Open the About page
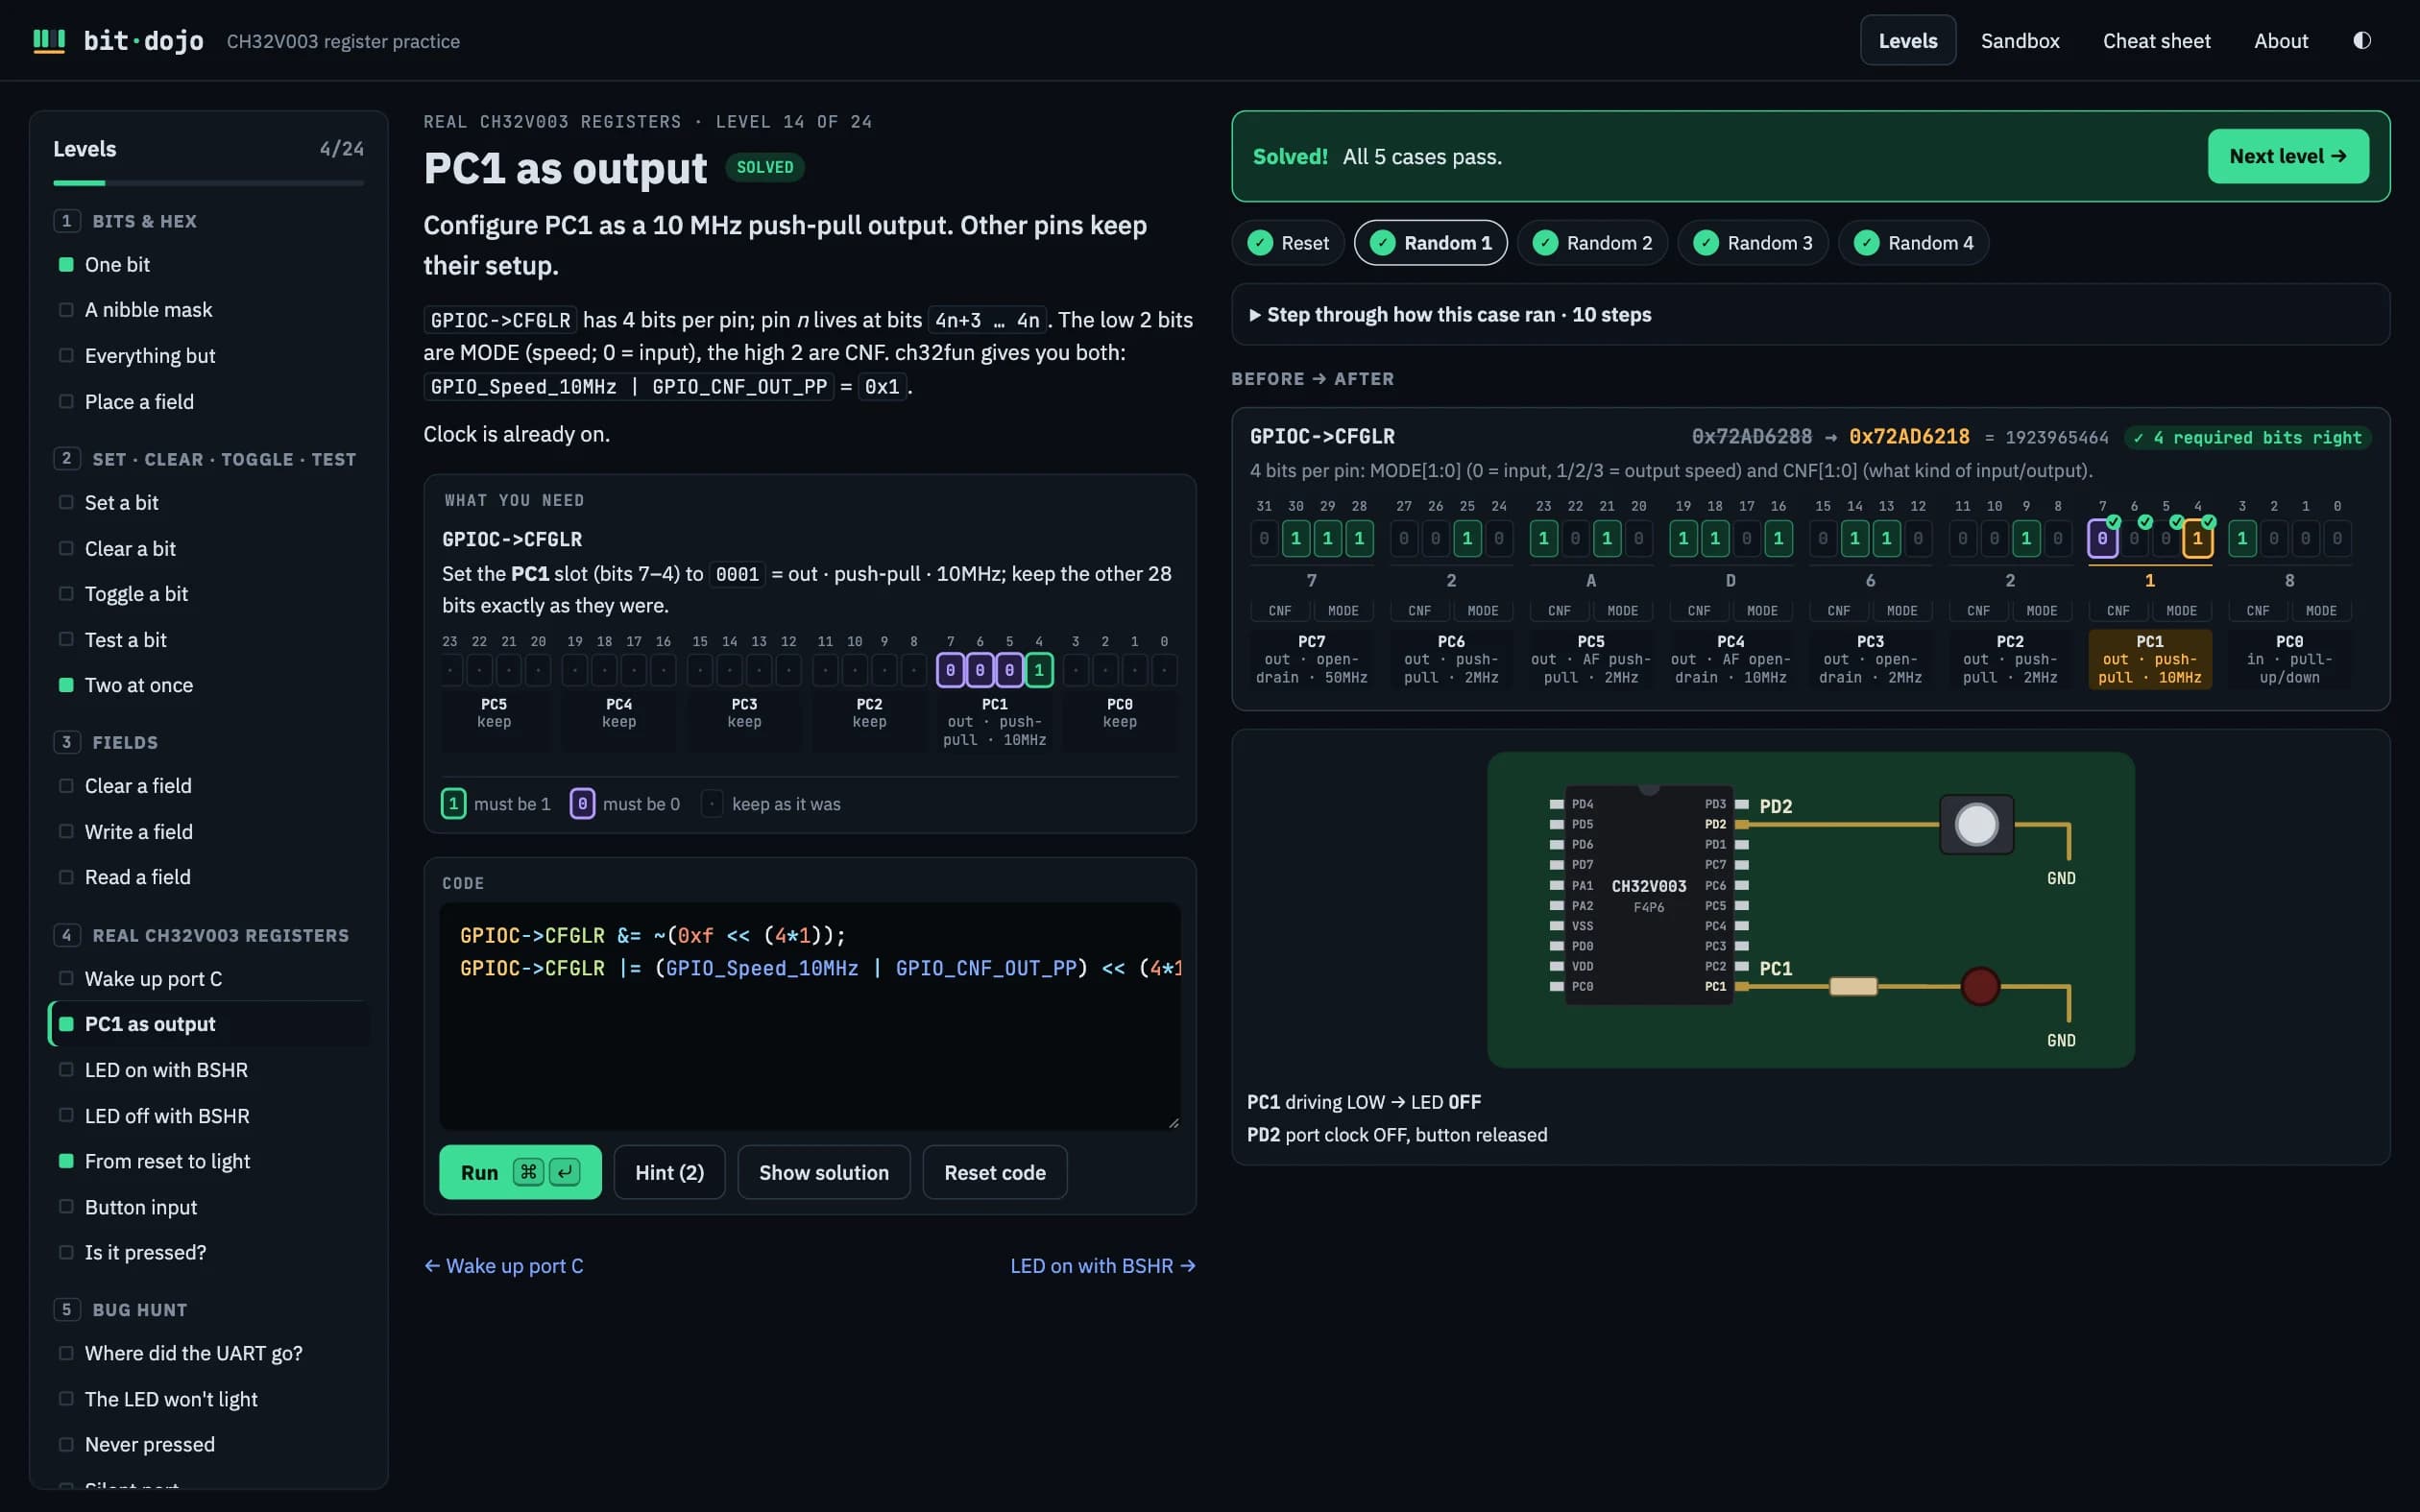Image resolution: width=2420 pixels, height=1512 pixels. [x=2280, y=40]
